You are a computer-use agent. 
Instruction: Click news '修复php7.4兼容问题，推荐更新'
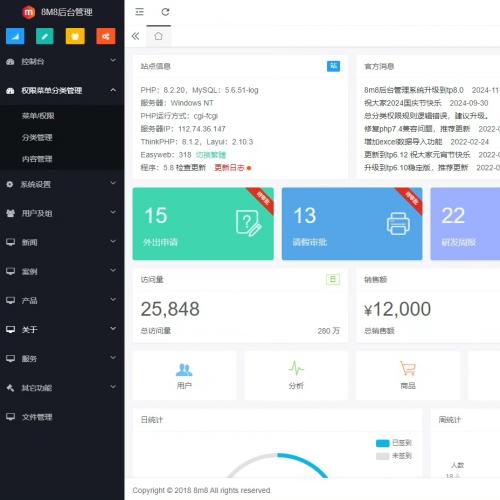(x=417, y=129)
